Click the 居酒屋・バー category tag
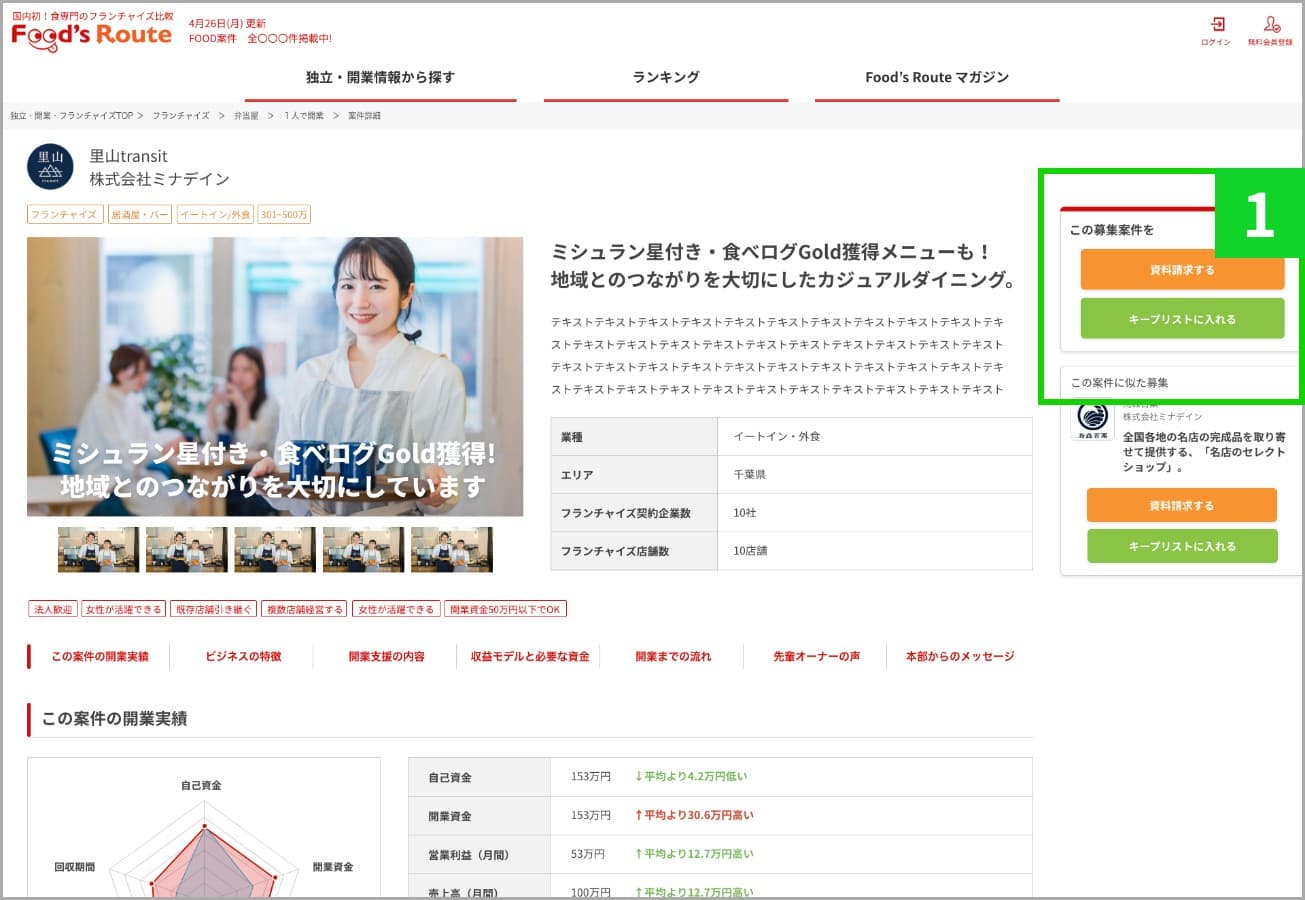1305x900 pixels. tap(140, 214)
